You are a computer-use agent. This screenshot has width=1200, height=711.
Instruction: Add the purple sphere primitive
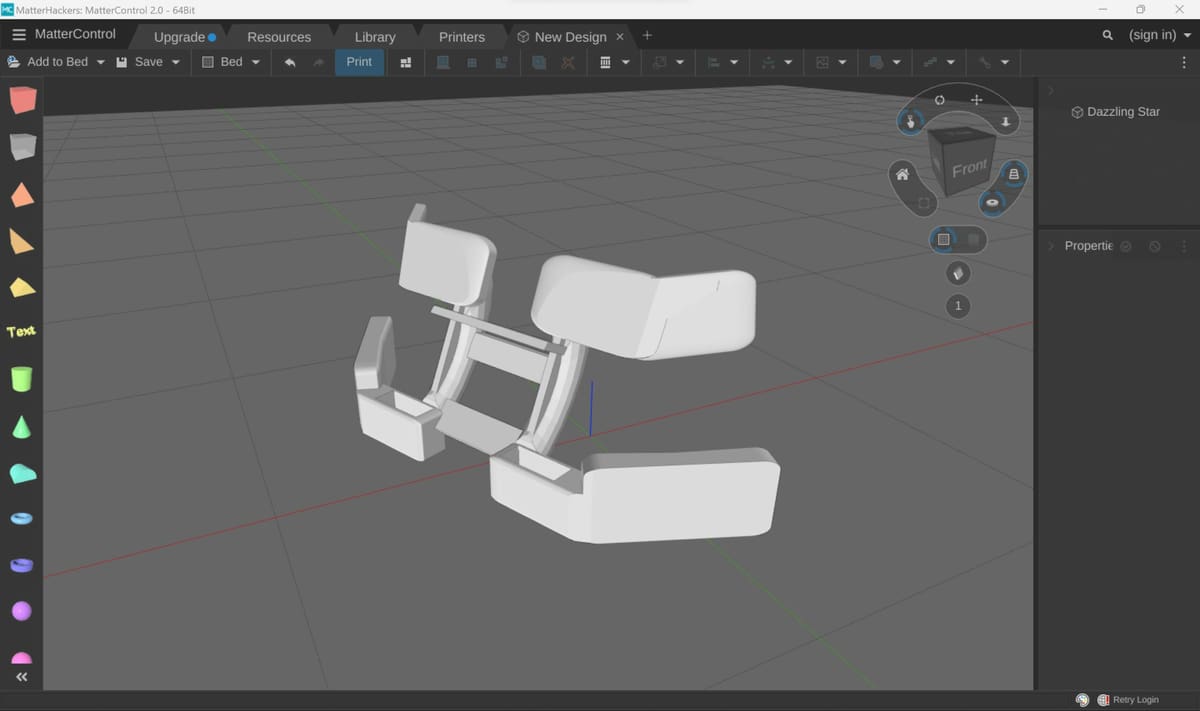21,610
